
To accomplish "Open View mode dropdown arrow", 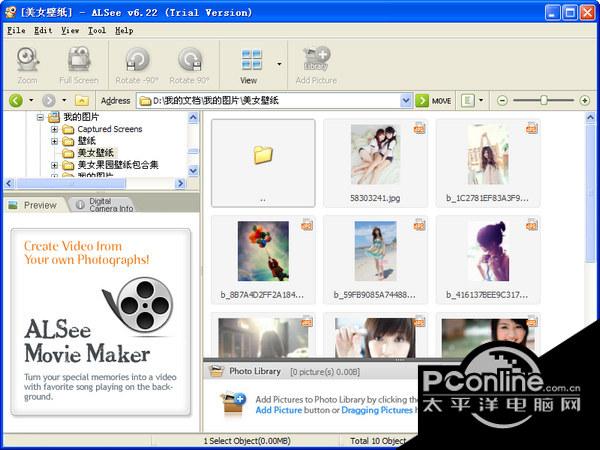I will pyautogui.click(x=279, y=64).
